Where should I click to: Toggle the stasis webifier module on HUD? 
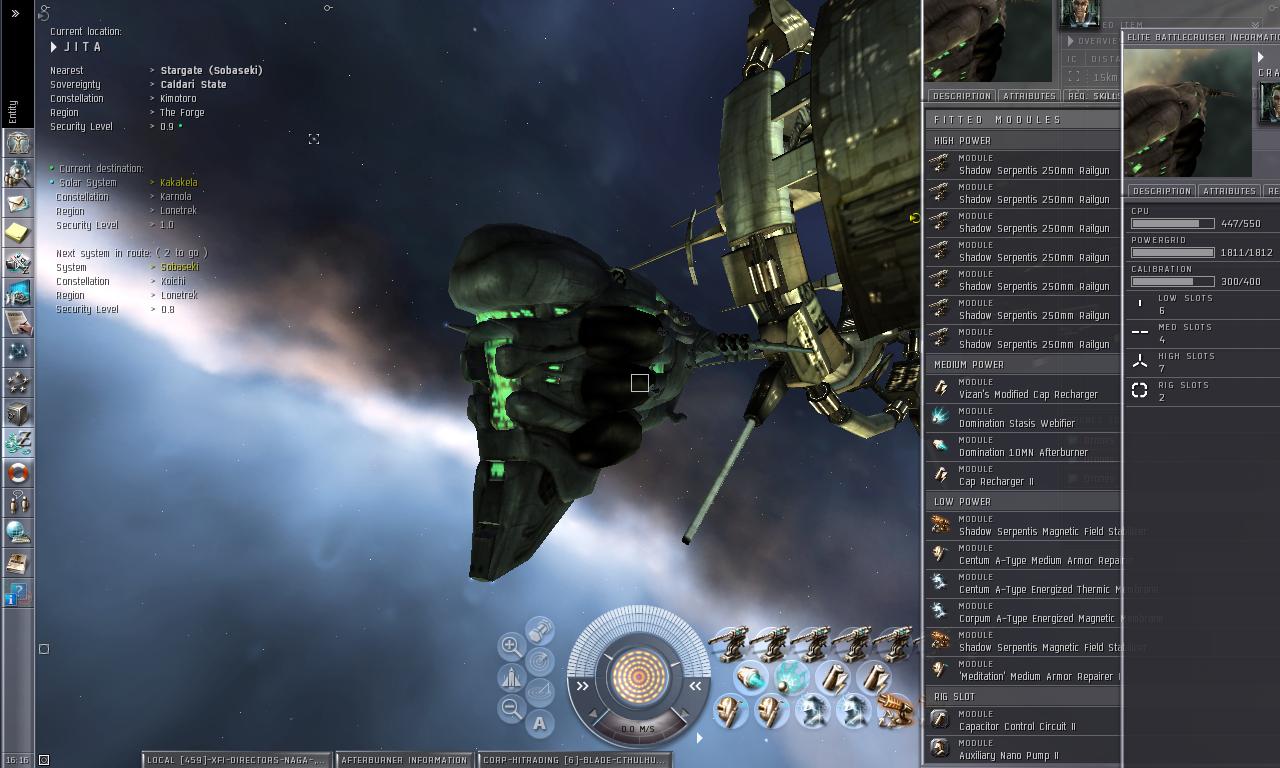coord(790,678)
